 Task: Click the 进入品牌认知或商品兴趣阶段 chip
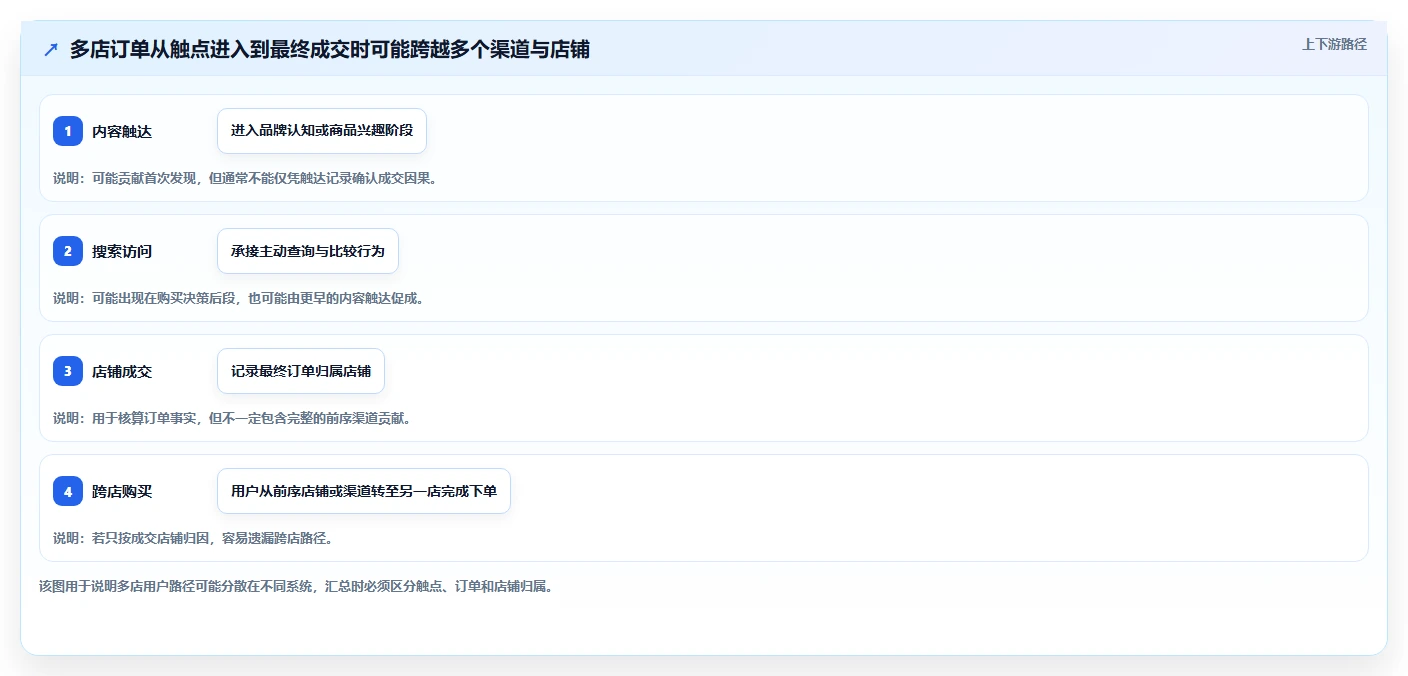coord(322,131)
